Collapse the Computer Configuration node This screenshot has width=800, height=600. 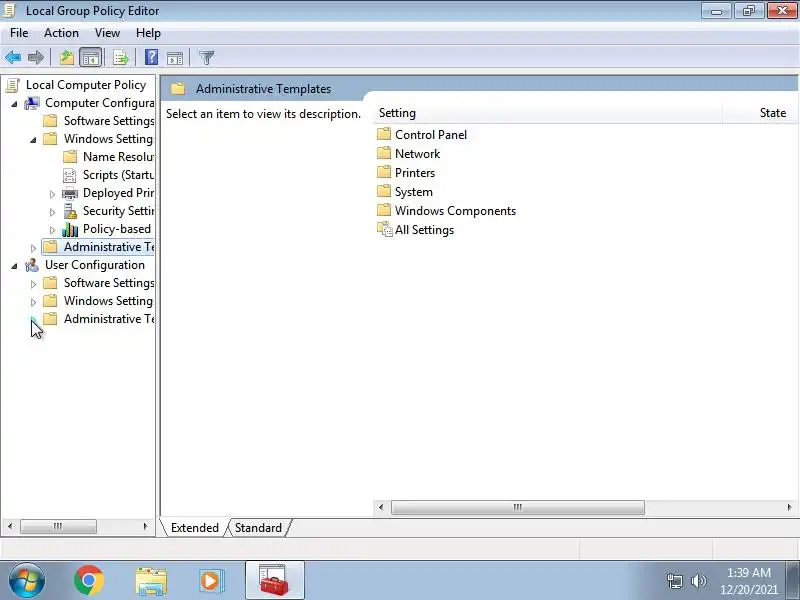14,104
